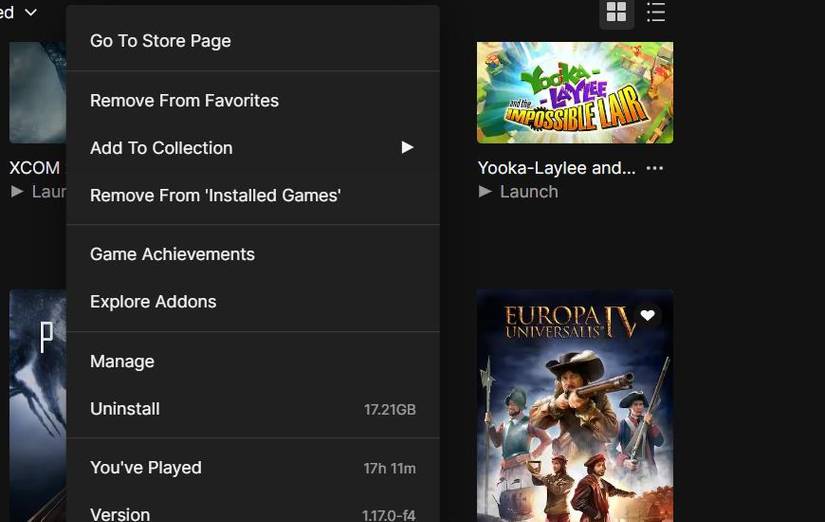The image size is (825, 522).
Task: Switch to grid view layout
Action: pos(616,13)
